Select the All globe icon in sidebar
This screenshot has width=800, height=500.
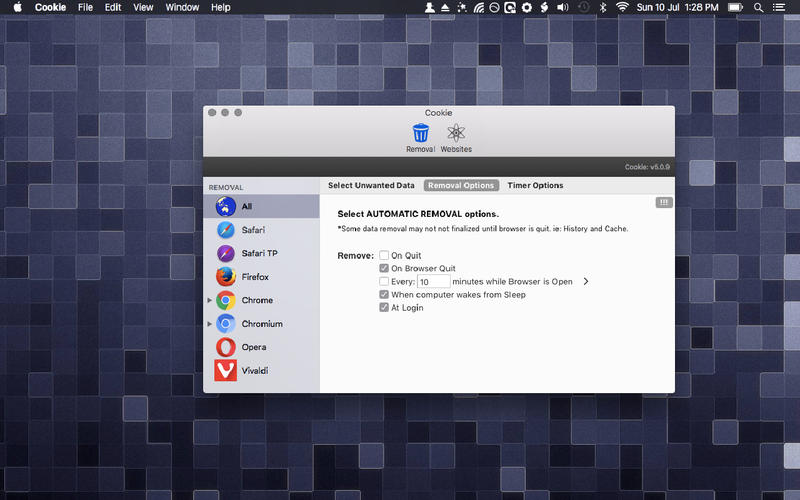point(226,207)
